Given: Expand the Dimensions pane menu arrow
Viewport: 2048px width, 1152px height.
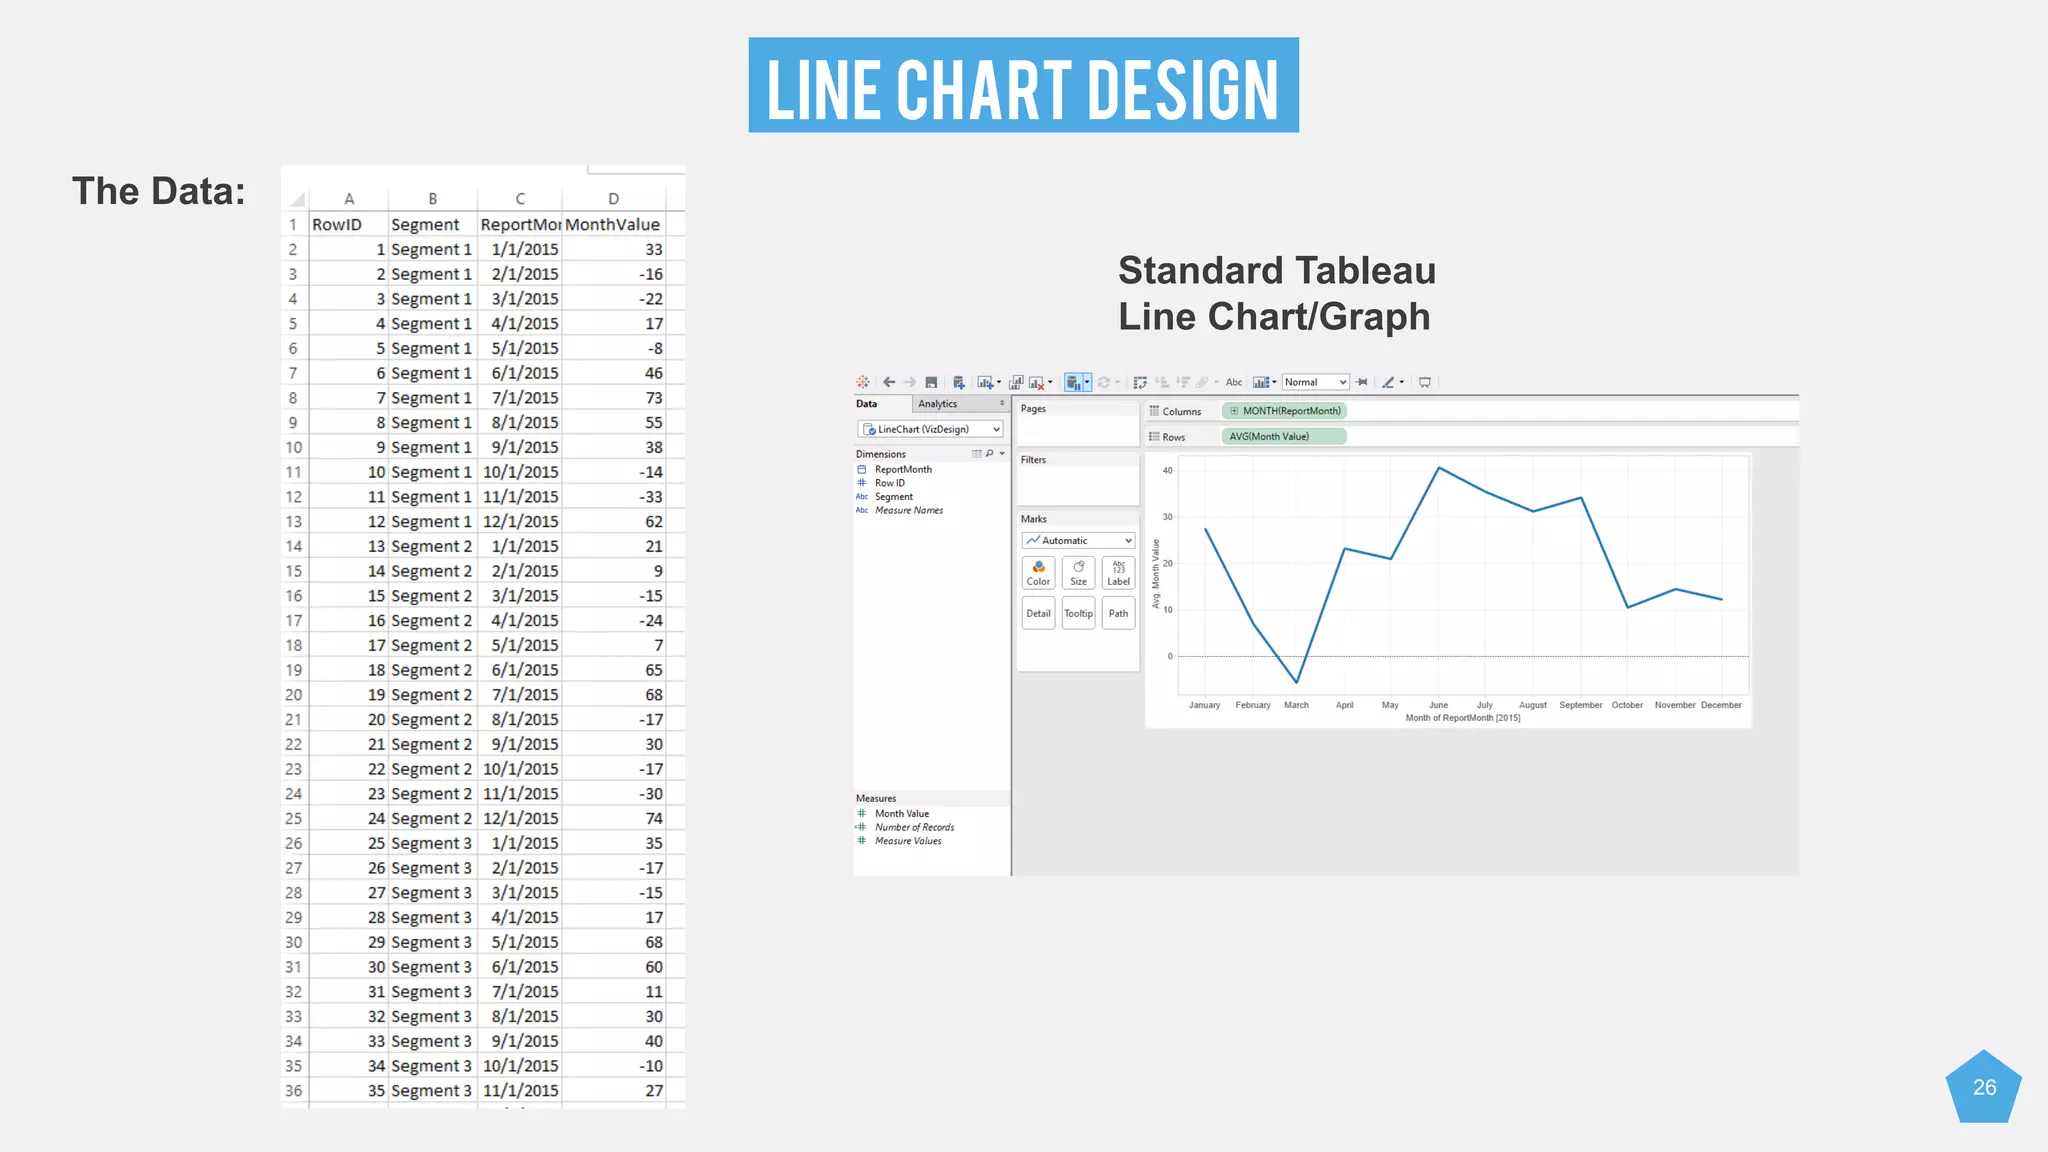Looking at the screenshot, I should pyautogui.click(x=1002, y=453).
